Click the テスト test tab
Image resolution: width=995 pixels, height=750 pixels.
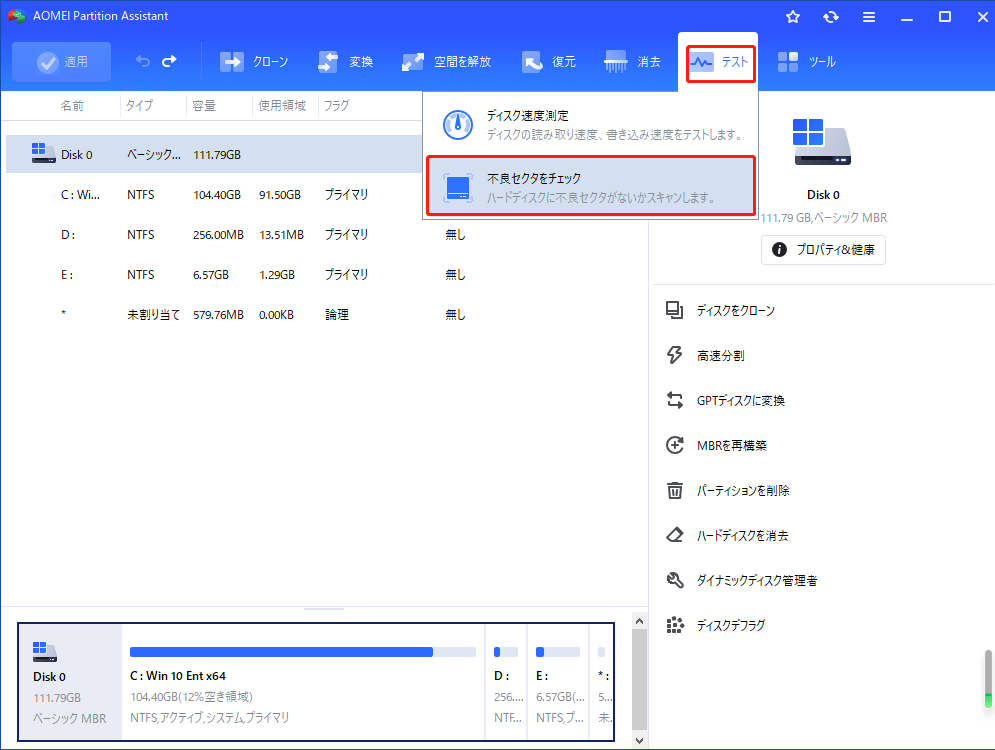coord(720,63)
